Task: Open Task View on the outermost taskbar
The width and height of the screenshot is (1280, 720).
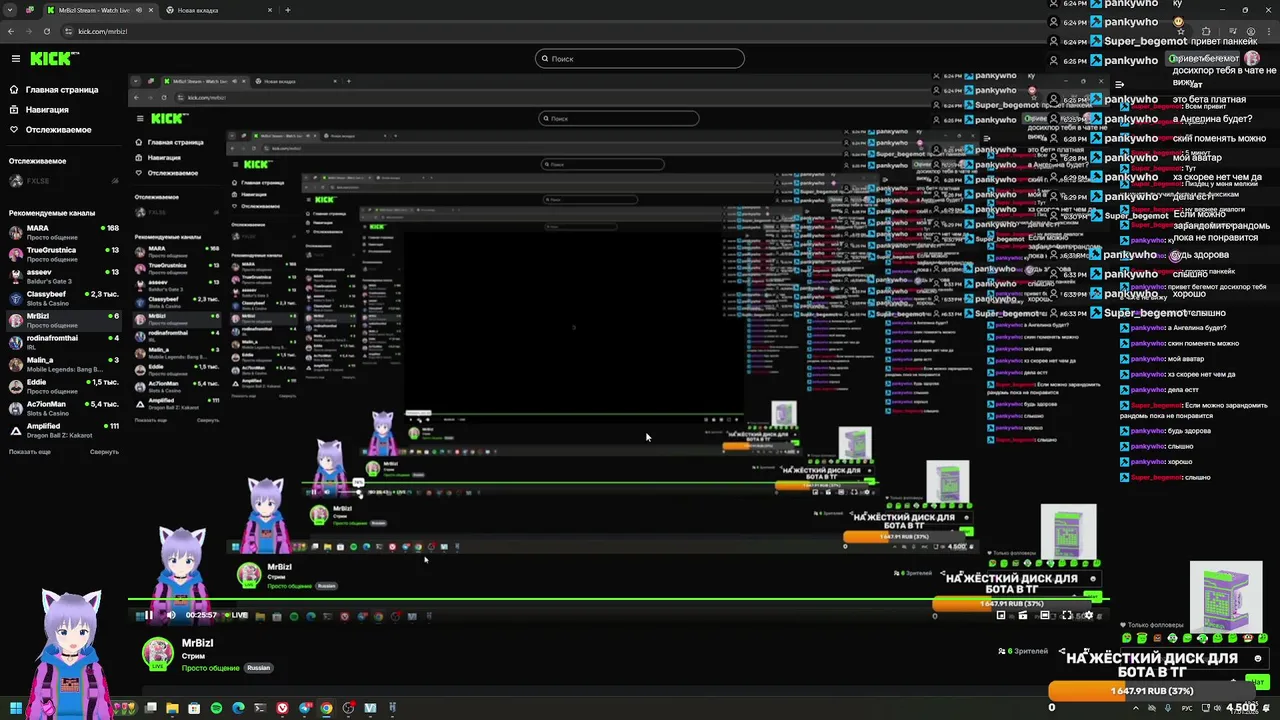Action: click(x=150, y=708)
